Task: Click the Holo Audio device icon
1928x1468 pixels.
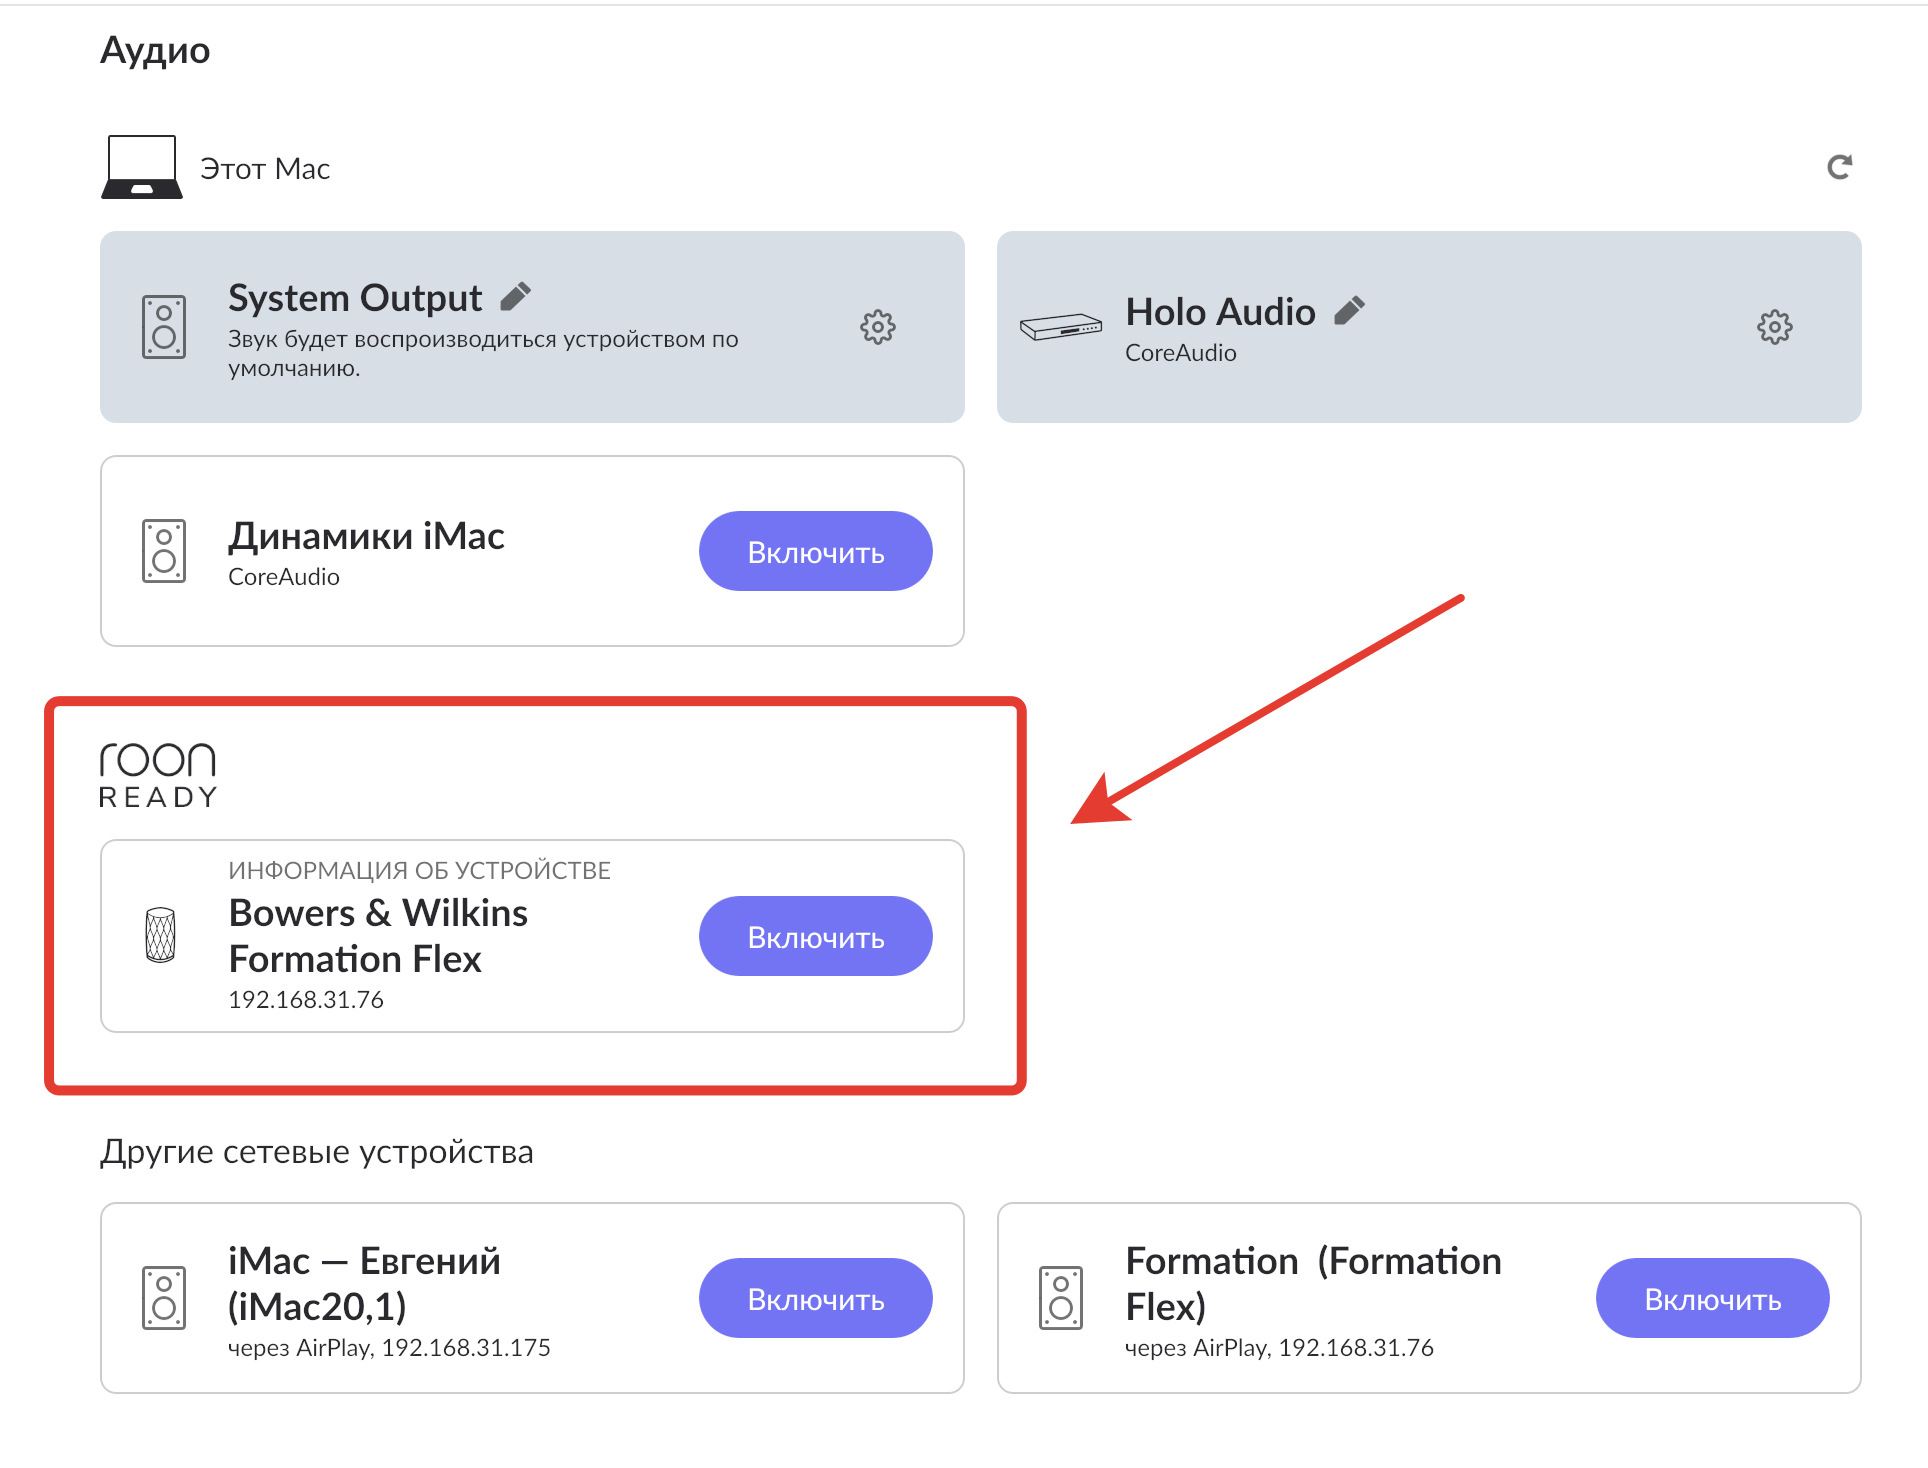Action: tap(1060, 327)
